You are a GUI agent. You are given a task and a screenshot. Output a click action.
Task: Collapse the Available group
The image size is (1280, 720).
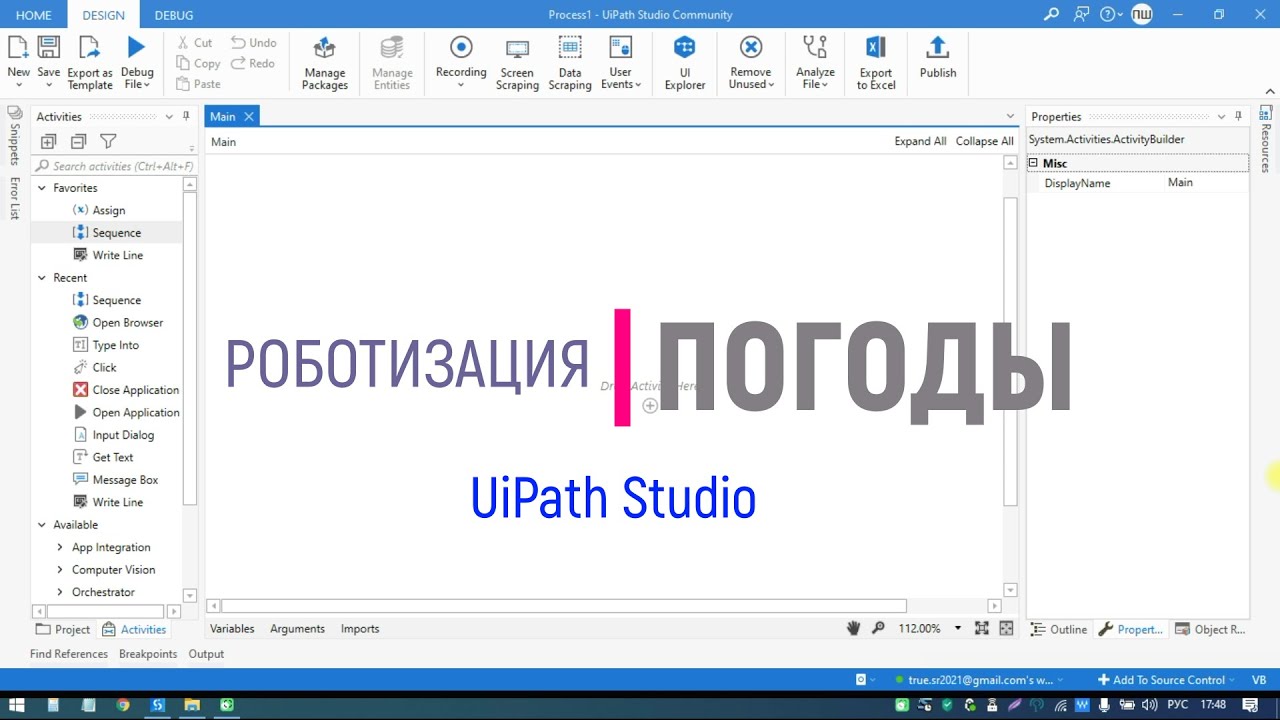(42, 525)
